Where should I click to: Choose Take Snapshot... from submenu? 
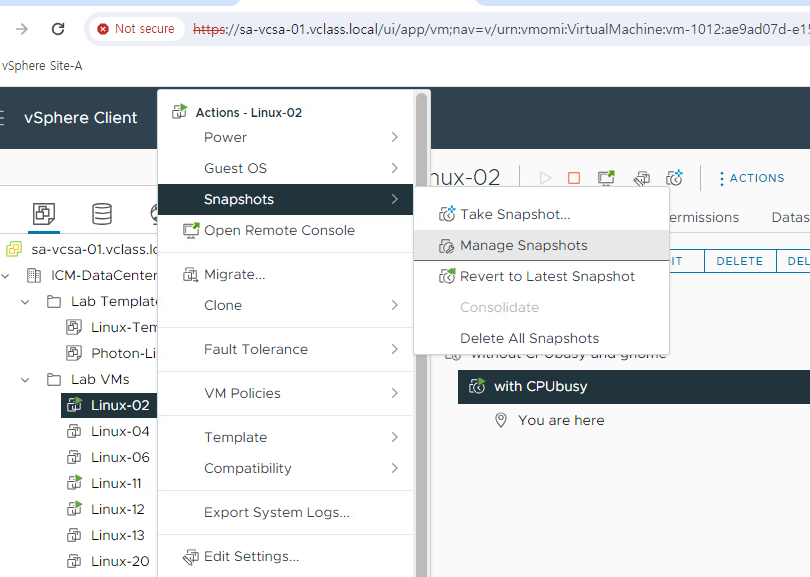pos(541,214)
